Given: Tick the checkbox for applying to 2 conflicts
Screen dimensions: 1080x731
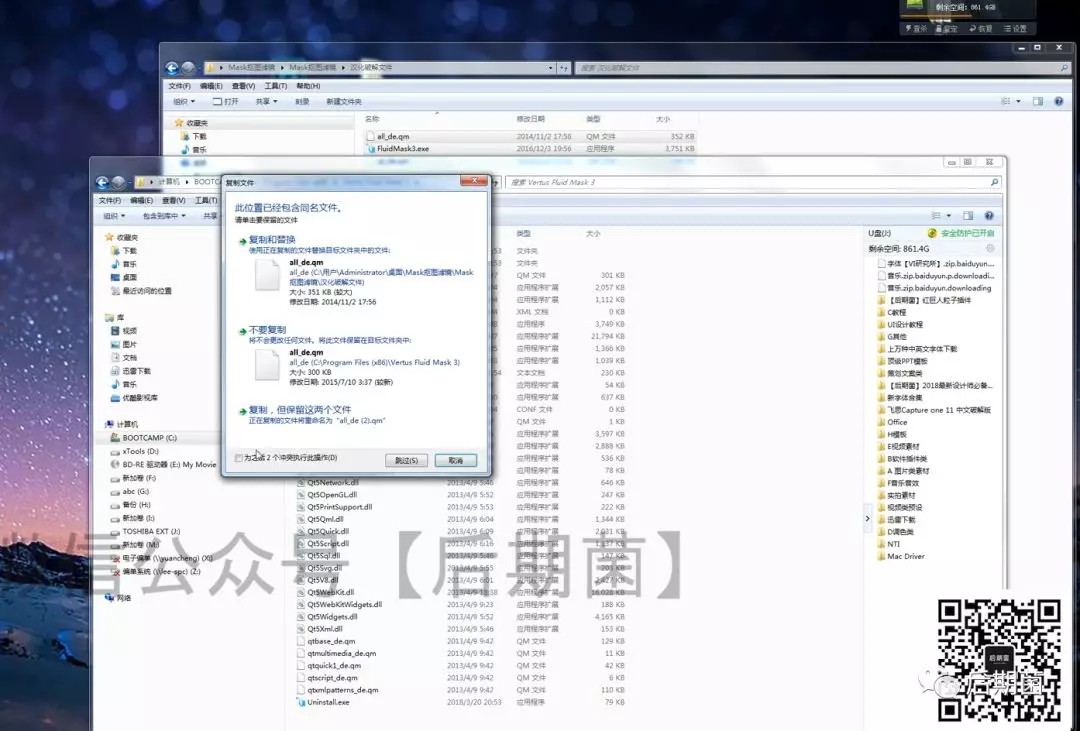Looking at the screenshot, I should (238, 458).
